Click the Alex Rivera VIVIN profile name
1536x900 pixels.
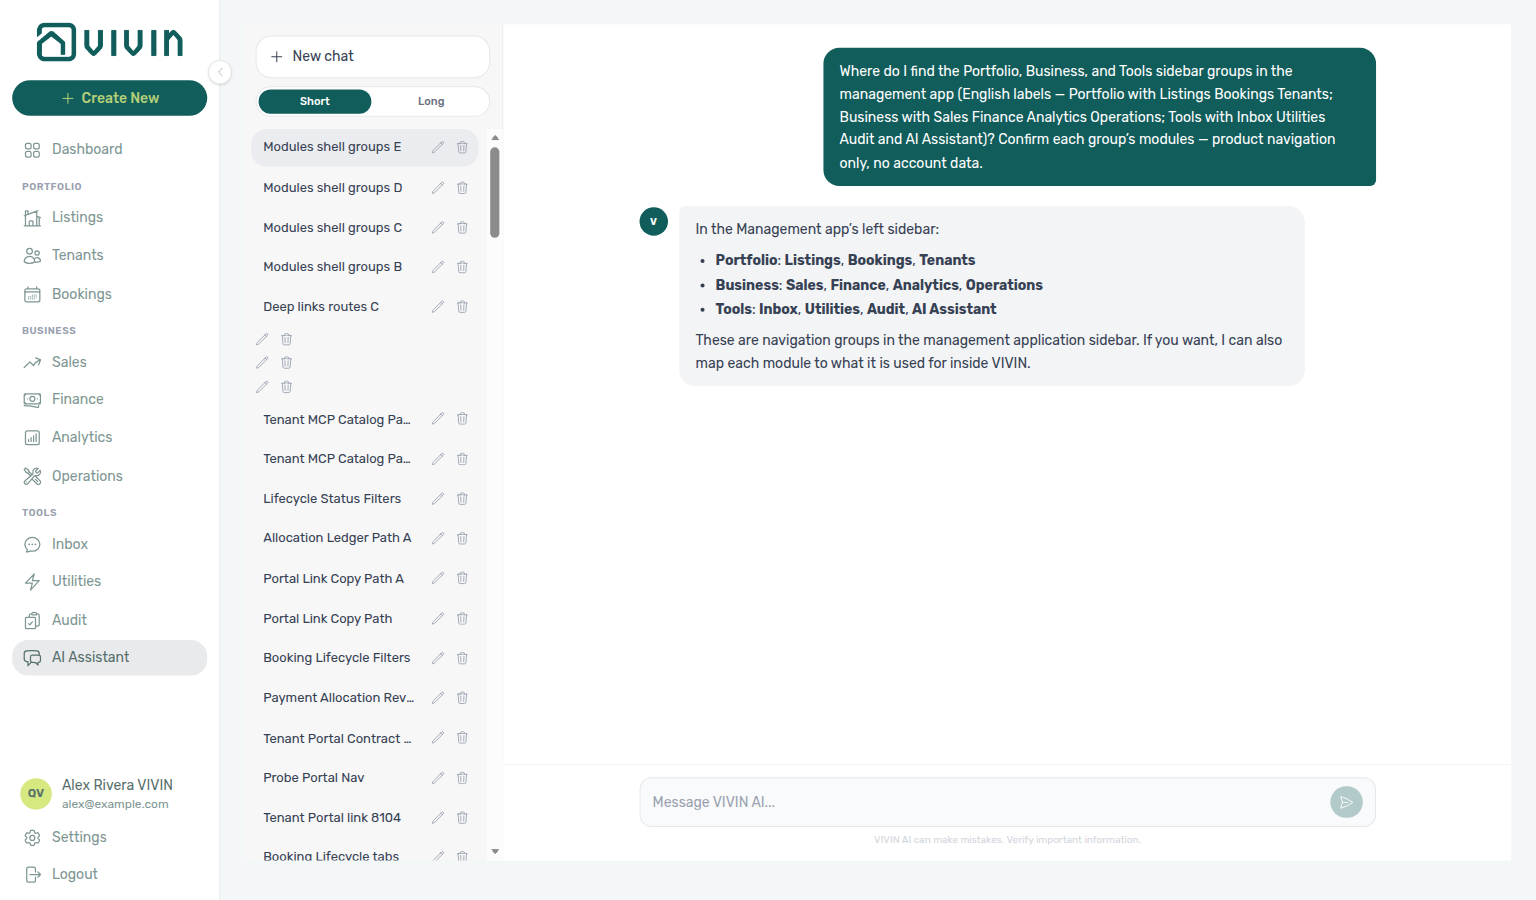coord(117,785)
